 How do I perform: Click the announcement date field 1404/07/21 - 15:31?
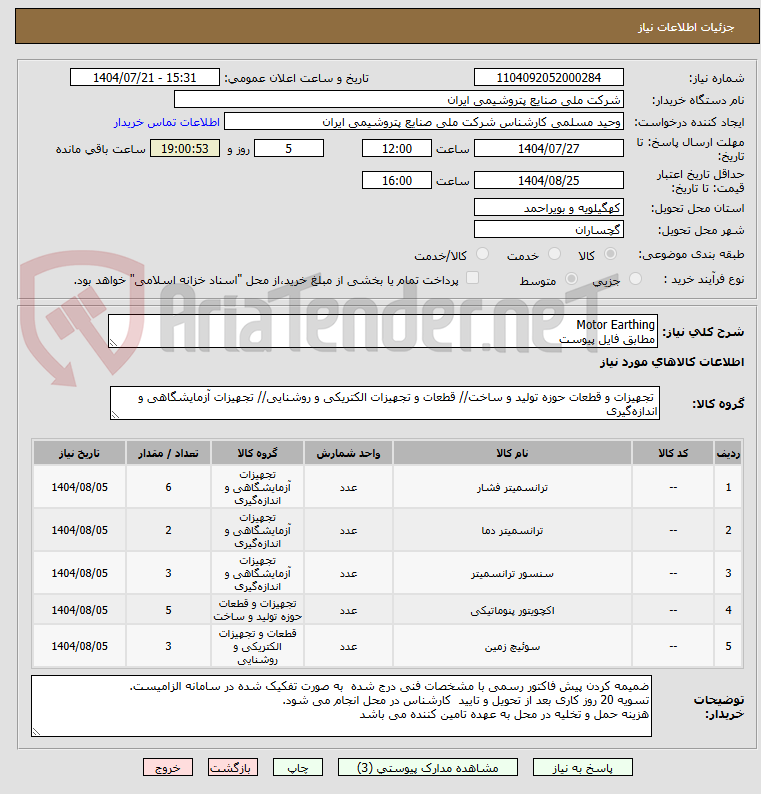click(145, 77)
